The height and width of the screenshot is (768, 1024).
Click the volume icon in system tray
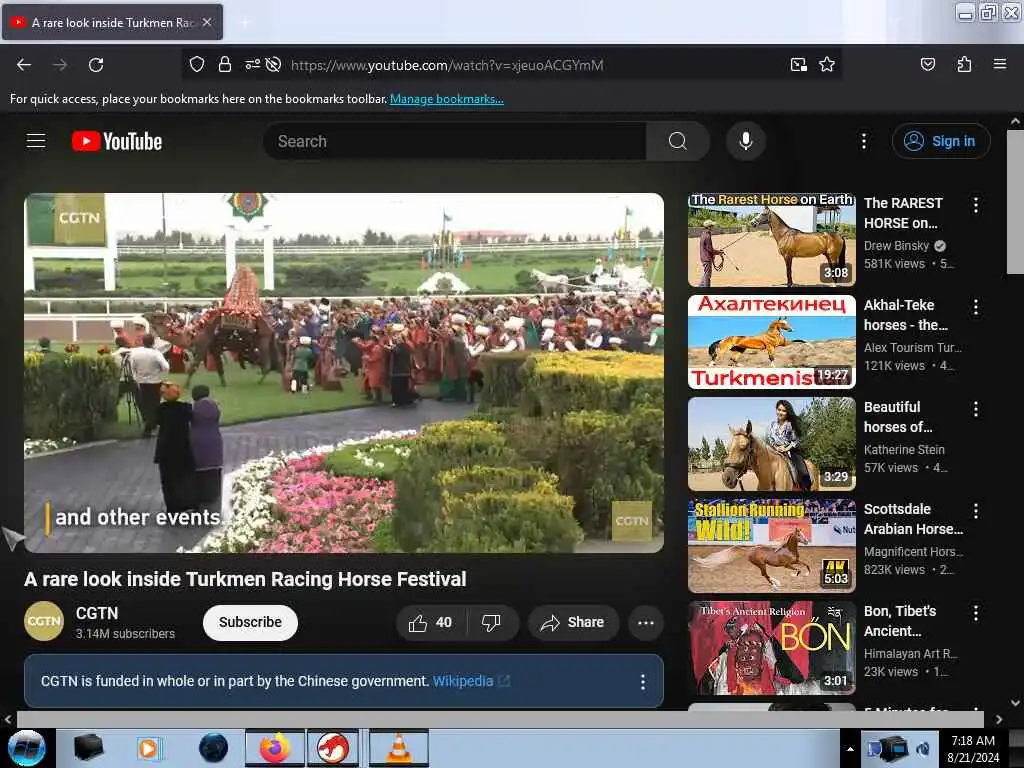pos(923,749)
